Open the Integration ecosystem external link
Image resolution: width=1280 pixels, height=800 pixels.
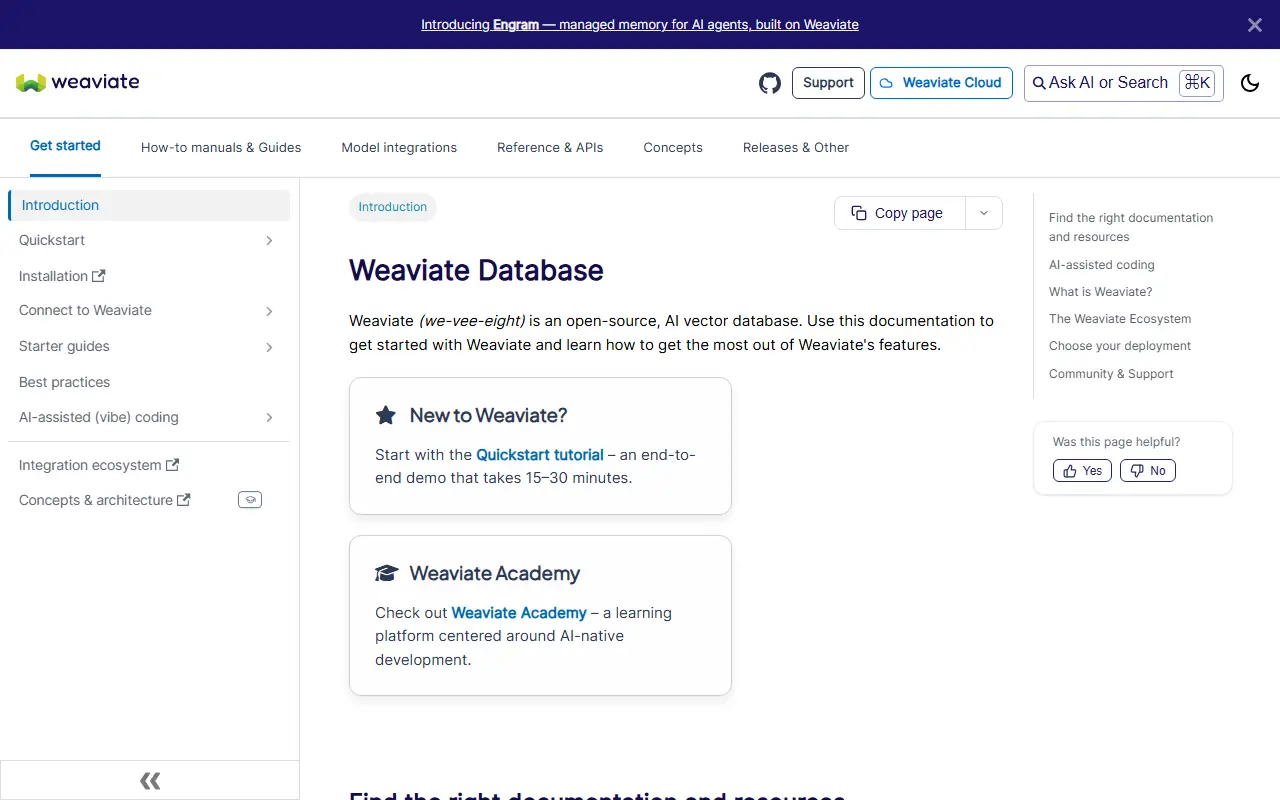pos(99,465)
